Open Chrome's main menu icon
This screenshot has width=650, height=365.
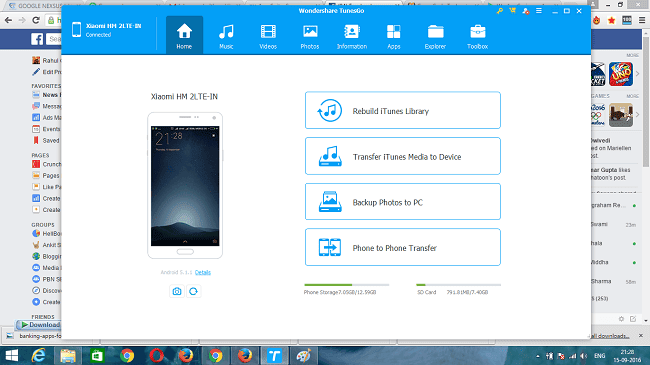point(642,20)
